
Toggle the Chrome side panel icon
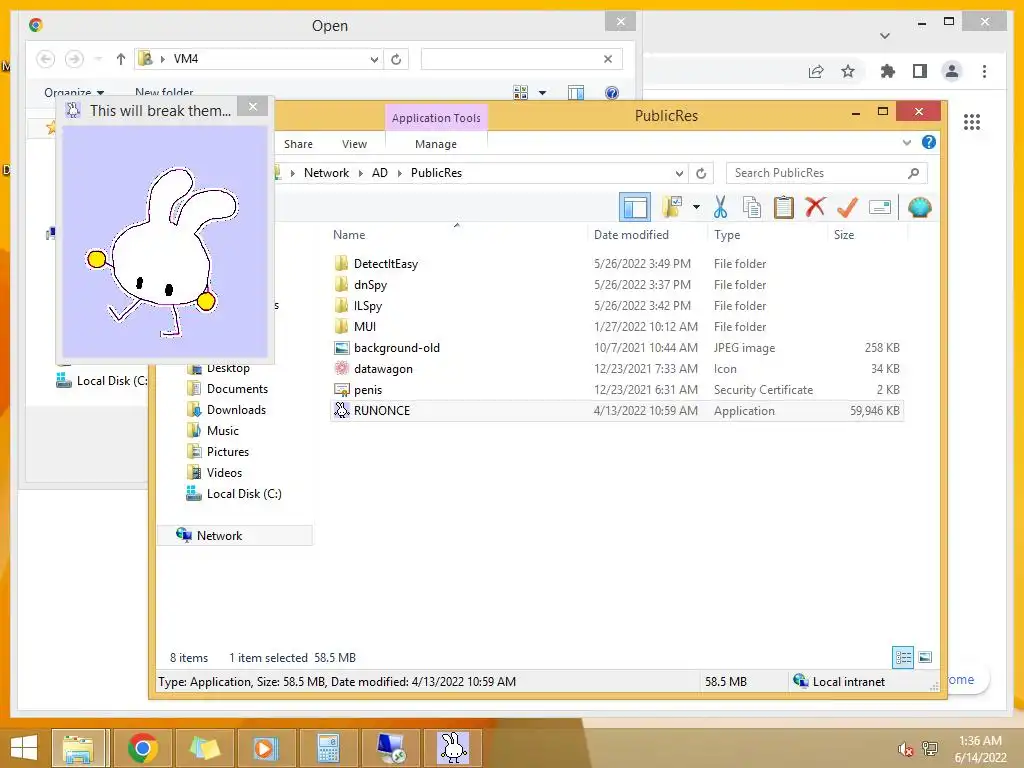(920, 71)
